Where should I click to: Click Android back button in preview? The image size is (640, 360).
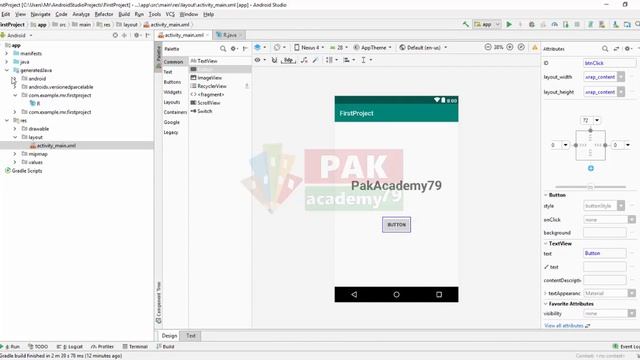click(x=354, y=294)
